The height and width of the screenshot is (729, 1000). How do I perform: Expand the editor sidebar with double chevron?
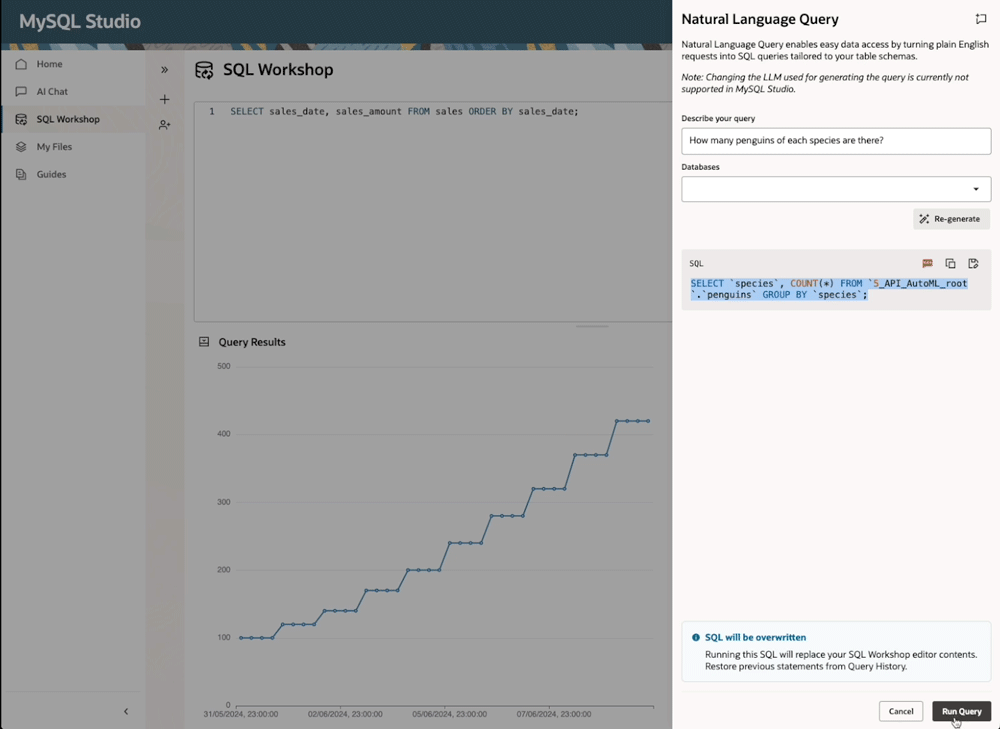click(164, 70)
